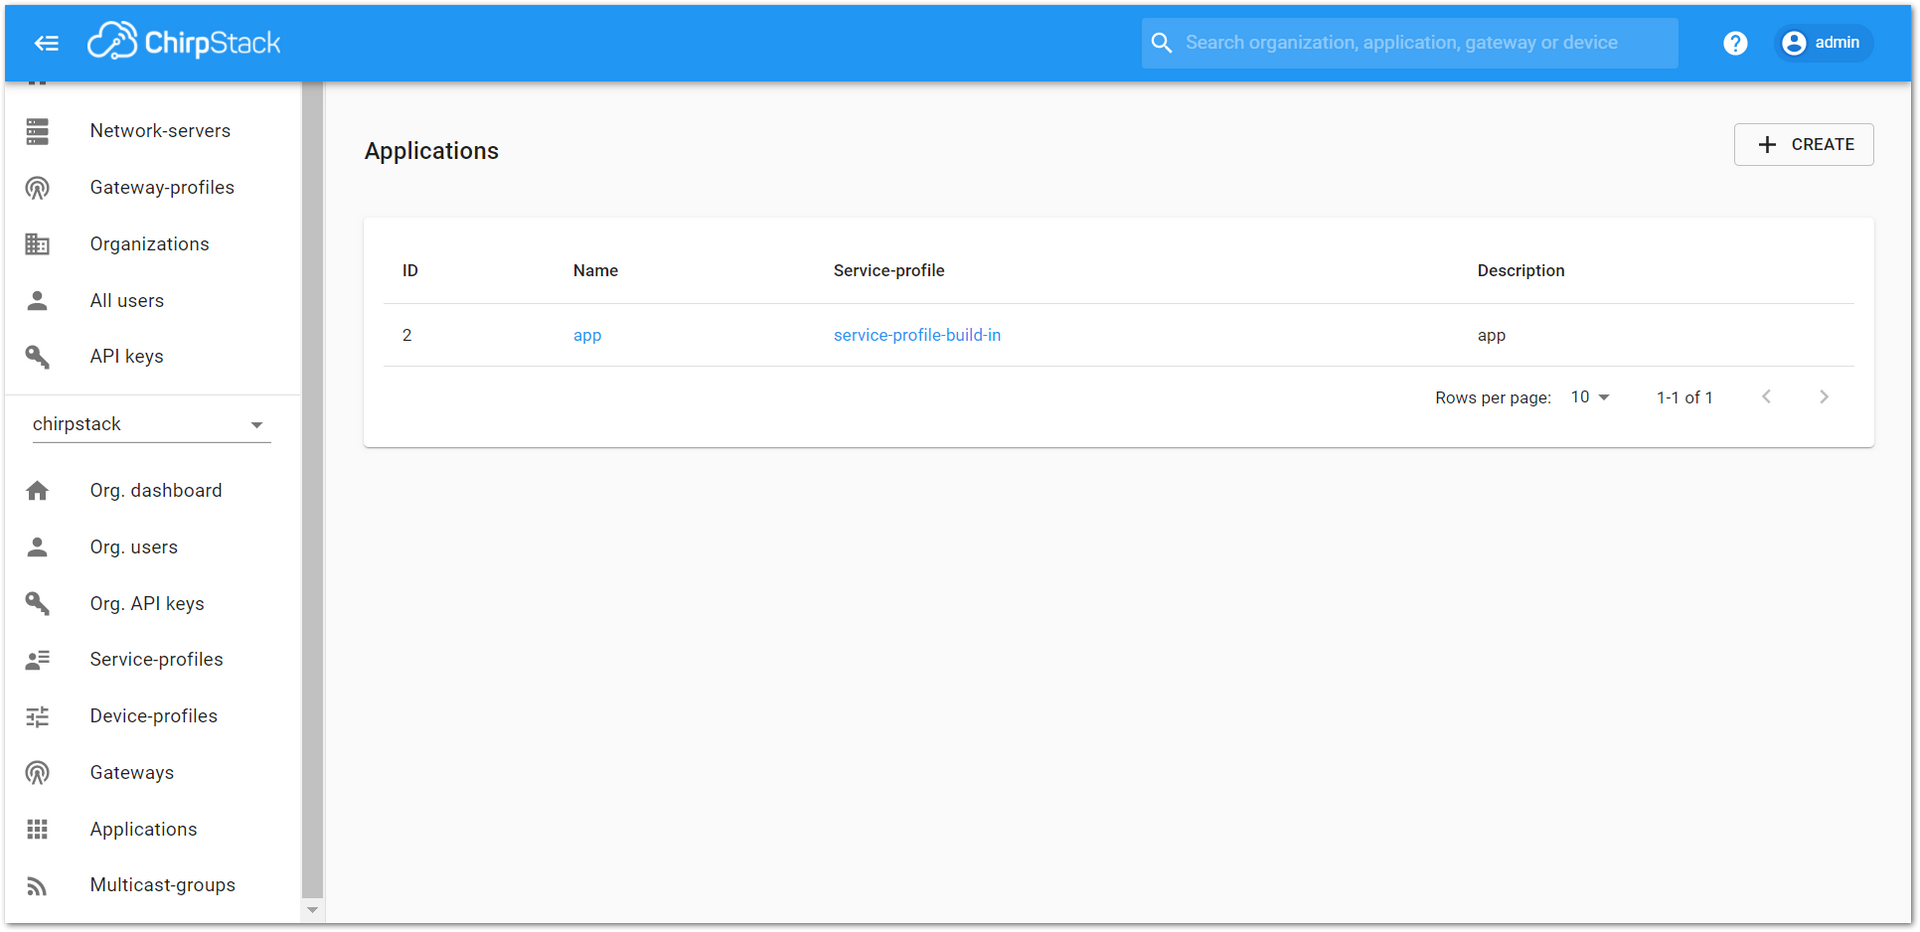Click the Gateways antenna icon
The height and width of the screenshot is (932, 1920).
click(x=38, y=773)
